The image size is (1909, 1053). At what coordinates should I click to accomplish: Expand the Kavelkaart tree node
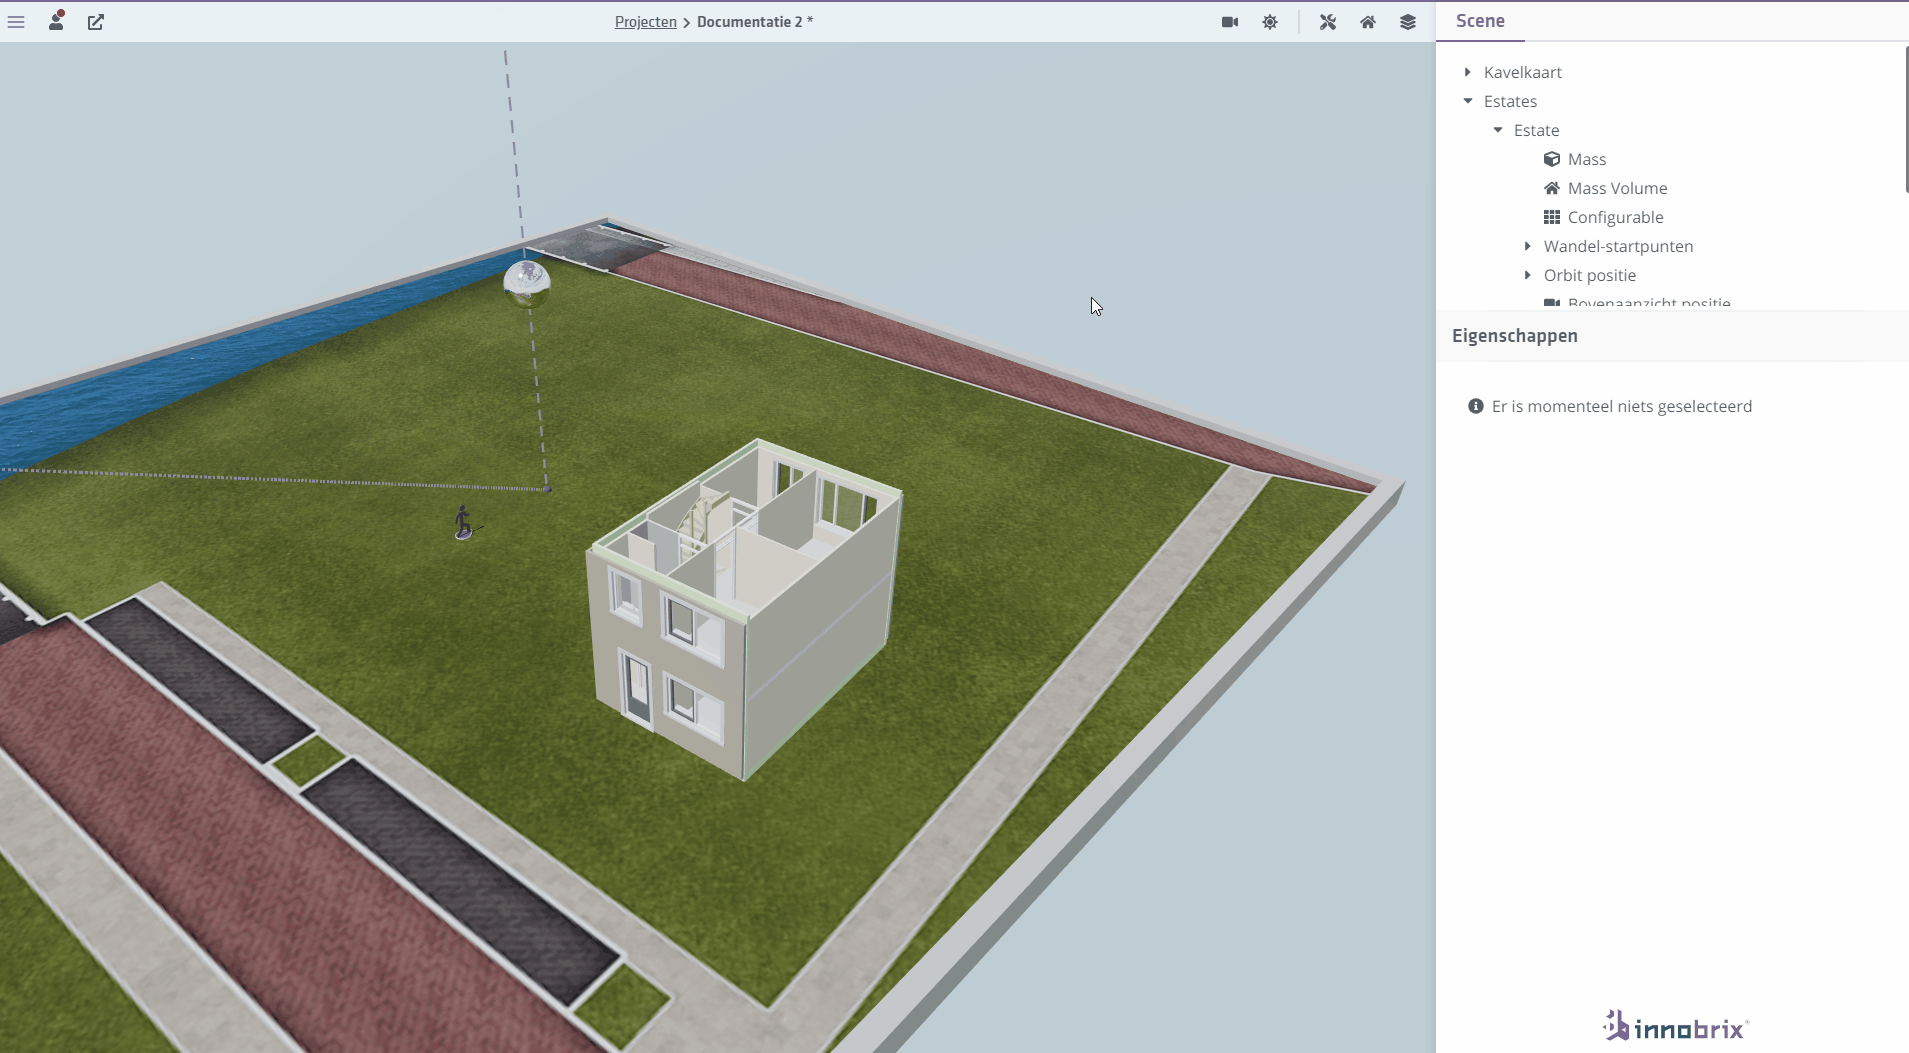(x=1468, y=71)
